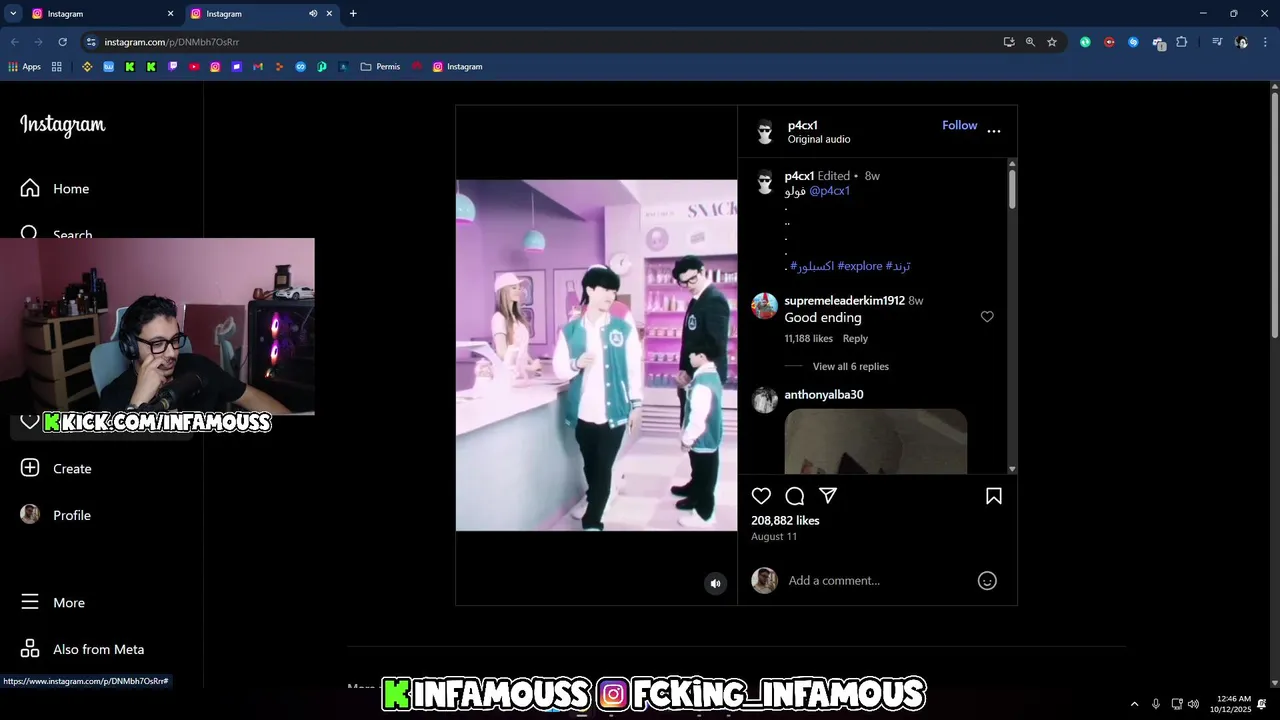
Task: Open Chrome profile avatar
Action: (1241, 42)
